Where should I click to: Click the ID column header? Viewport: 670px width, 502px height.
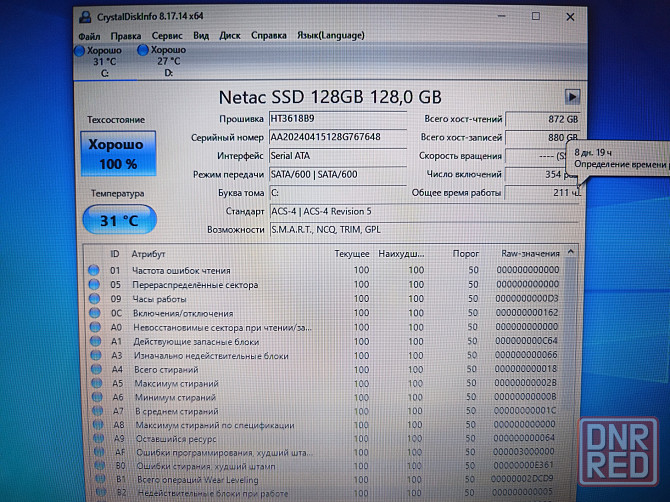pyautogui.click(x=115, y=254)
